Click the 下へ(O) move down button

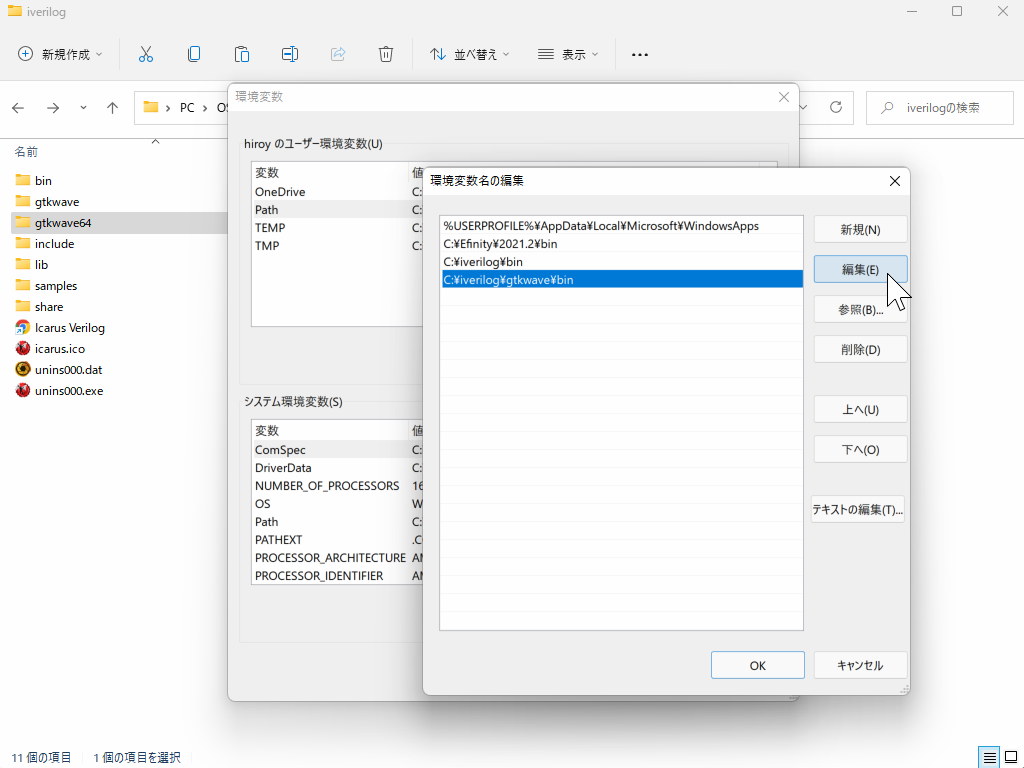pyautogui.click(x=860, y=449)
